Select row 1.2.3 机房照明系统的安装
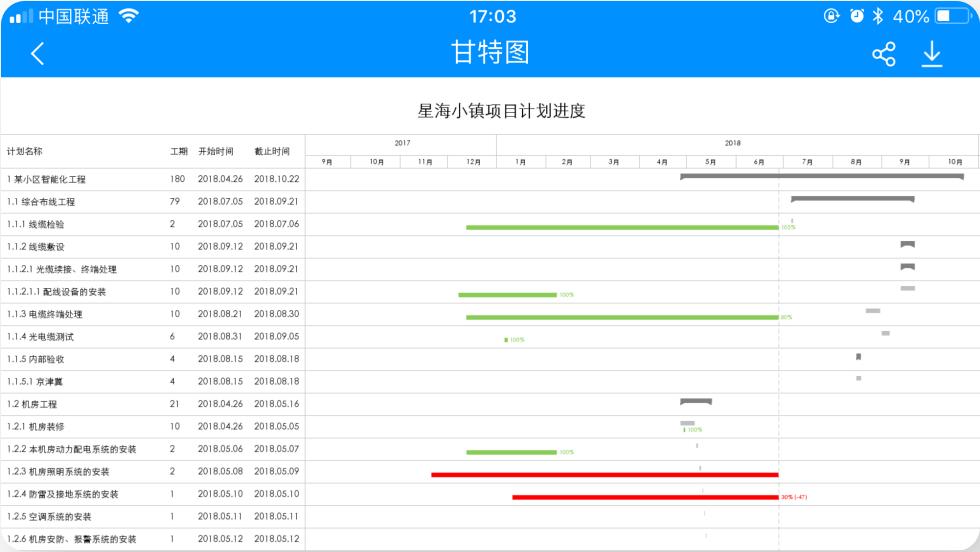The height and width of the screenshot is (552, 980). pos(490,472)
